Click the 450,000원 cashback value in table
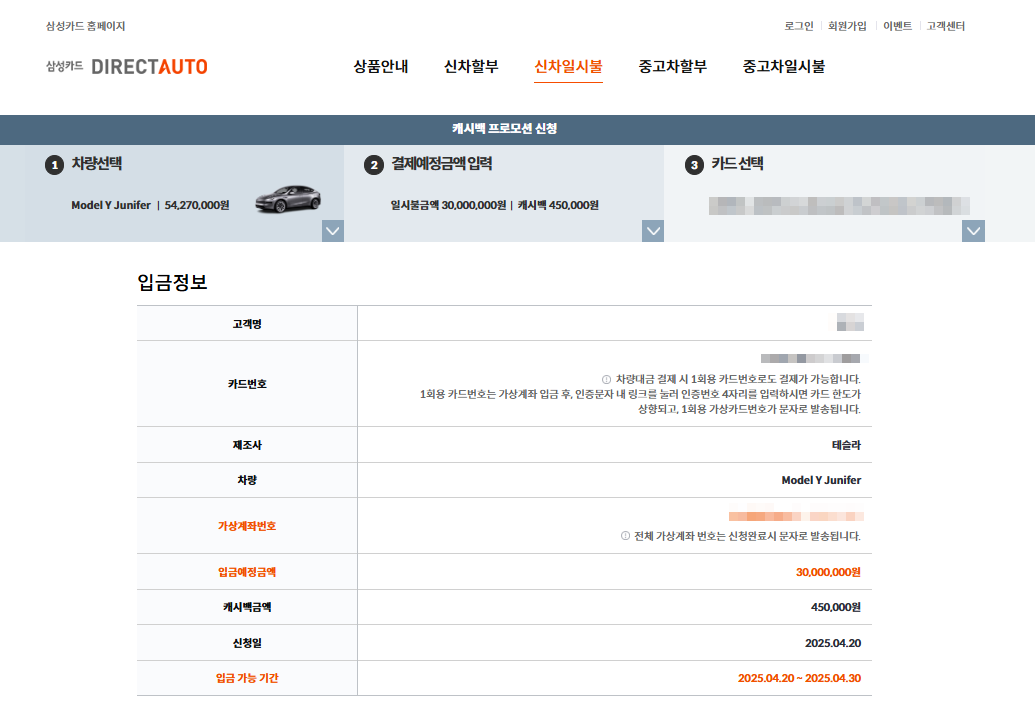This screenshot has height=713, width=1035. click(x=836, y=607)
